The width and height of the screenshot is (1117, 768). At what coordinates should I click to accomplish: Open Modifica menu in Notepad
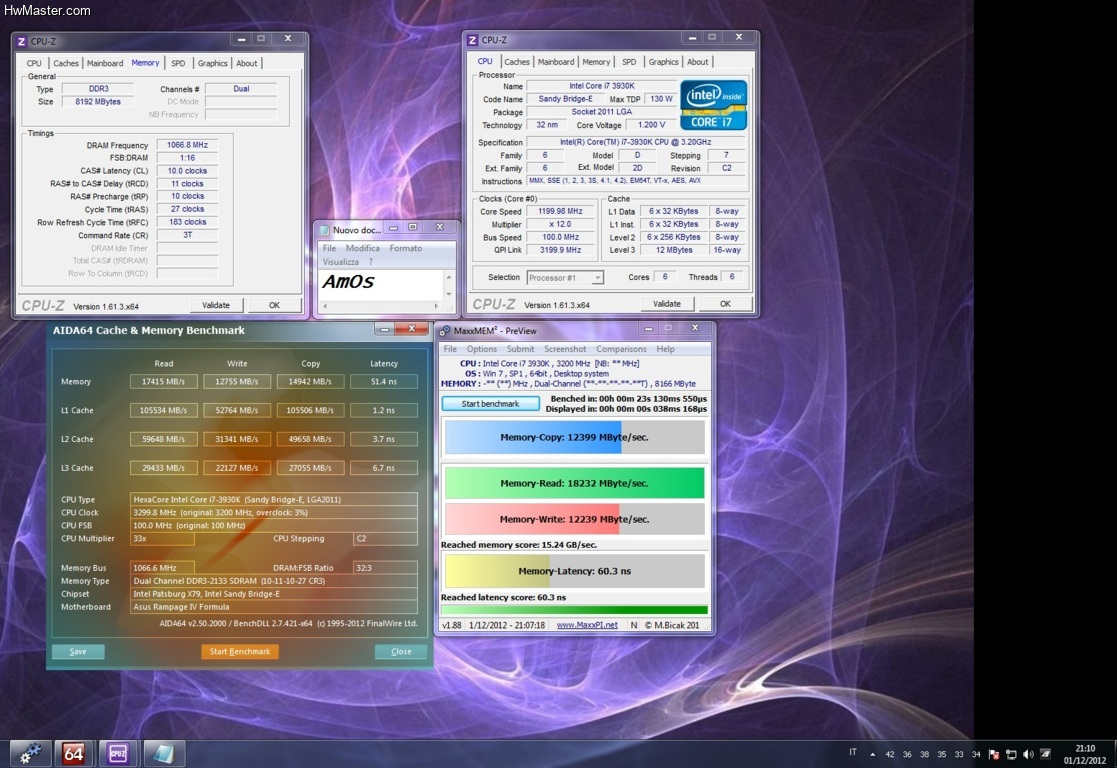(363, 248)
